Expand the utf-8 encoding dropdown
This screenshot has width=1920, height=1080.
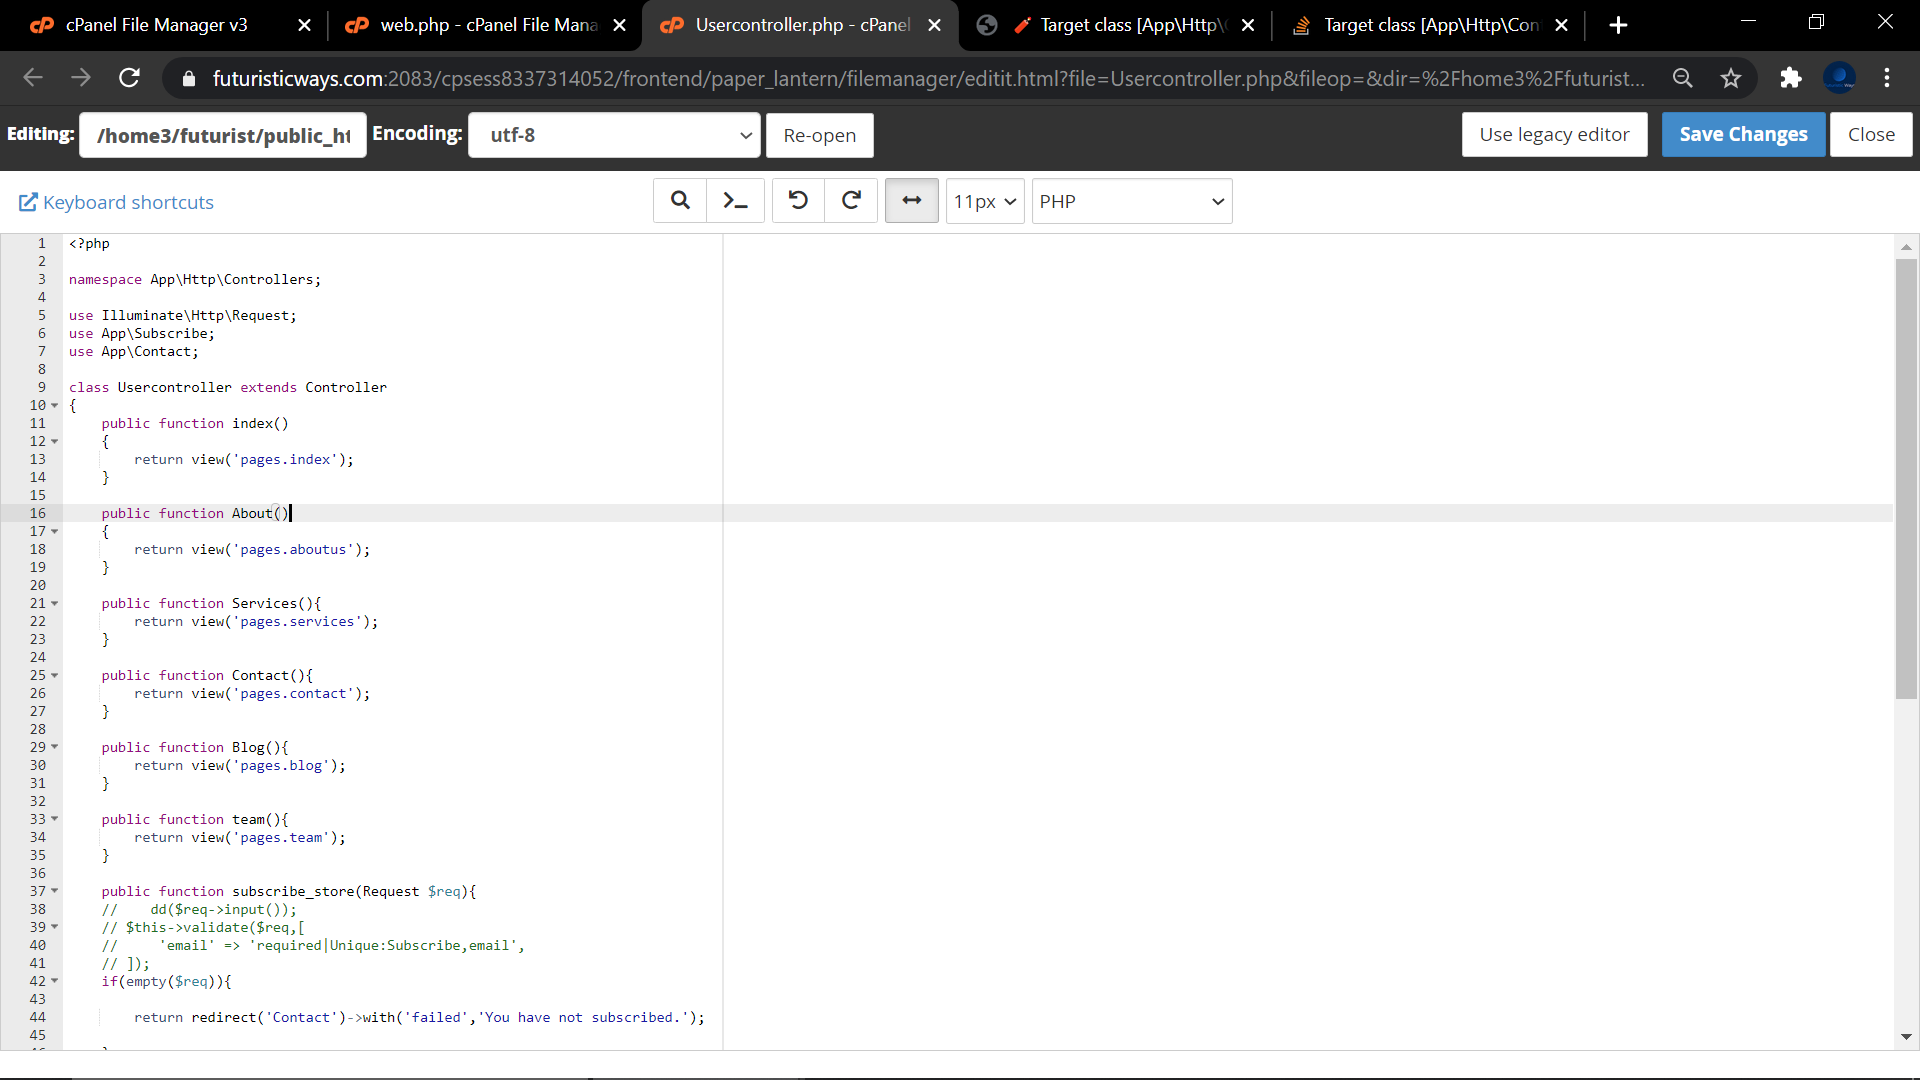[x=614, y=135]
